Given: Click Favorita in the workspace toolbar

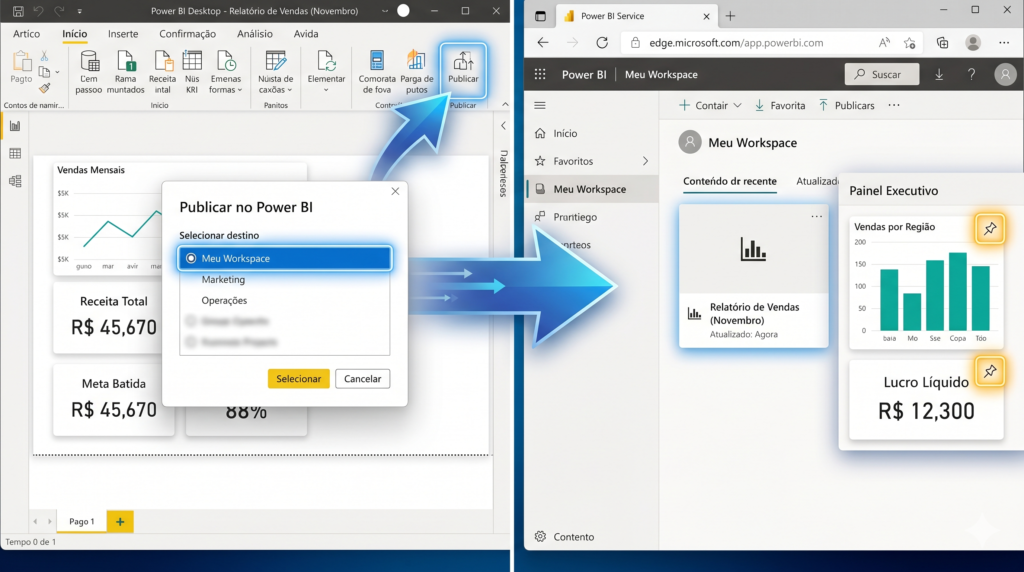Looking at the screenshot, I should [780, 105].
